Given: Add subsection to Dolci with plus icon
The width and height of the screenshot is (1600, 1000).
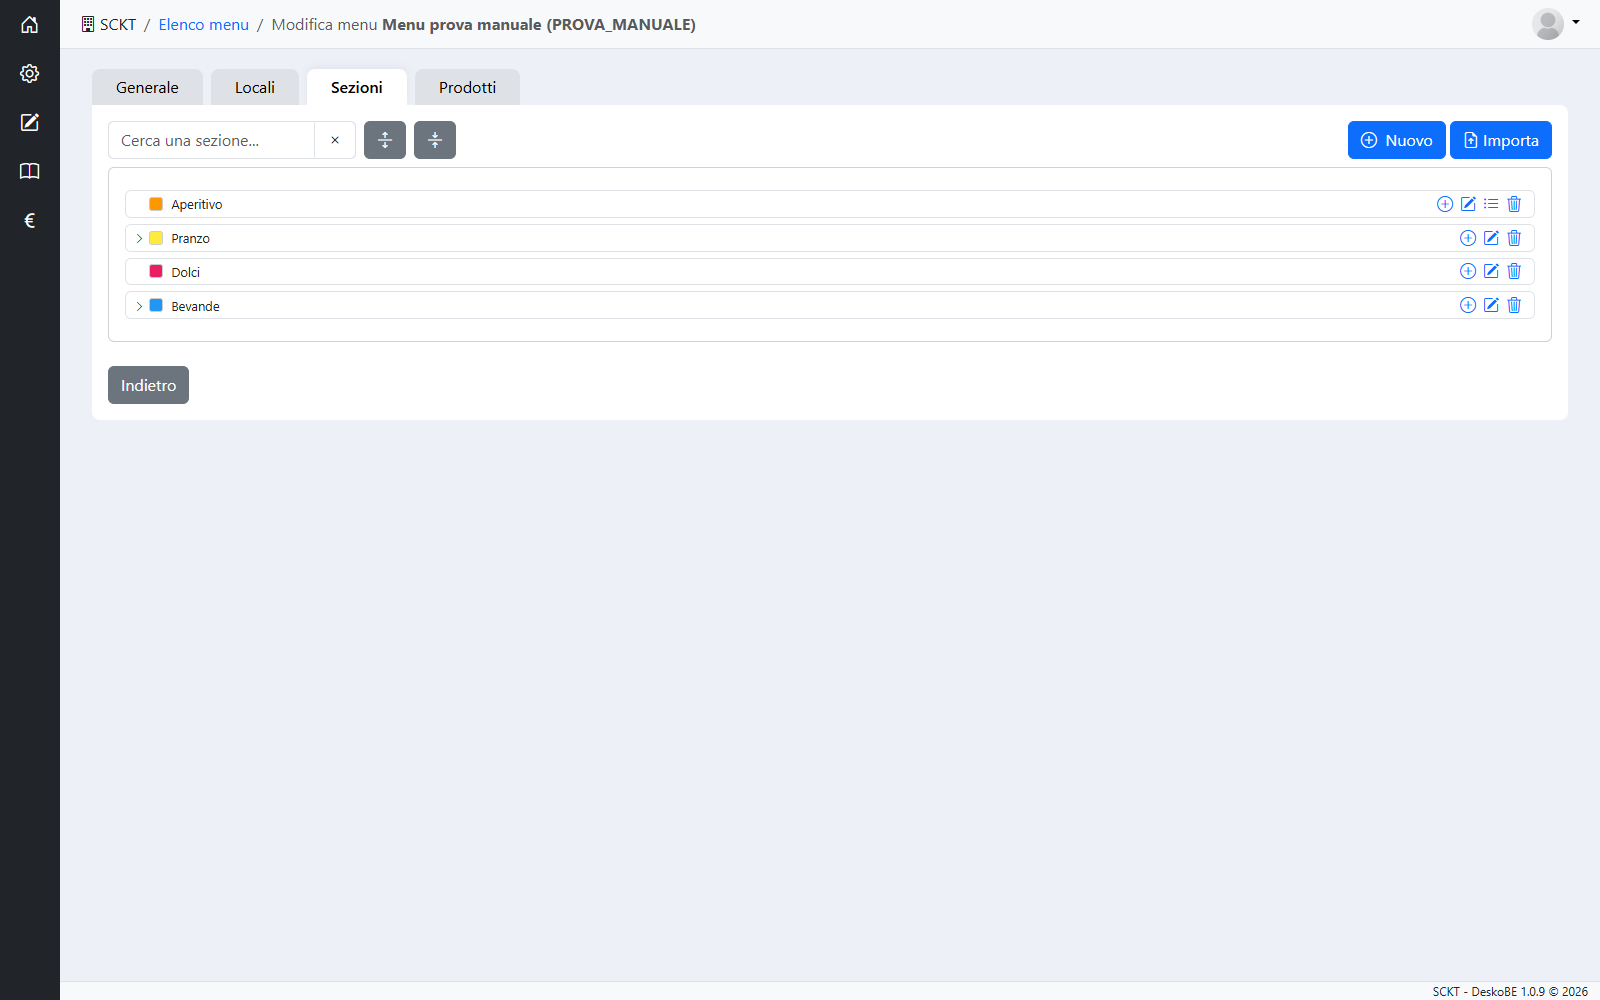Looking at the screenshot, I should (x=1468, y=271).
